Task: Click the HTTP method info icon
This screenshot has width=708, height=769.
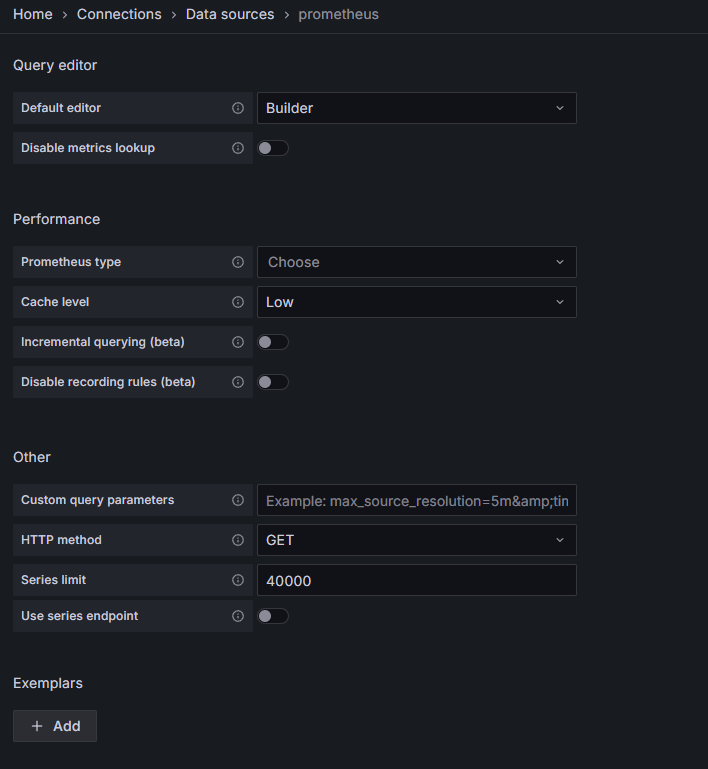Action: (238, 540)
